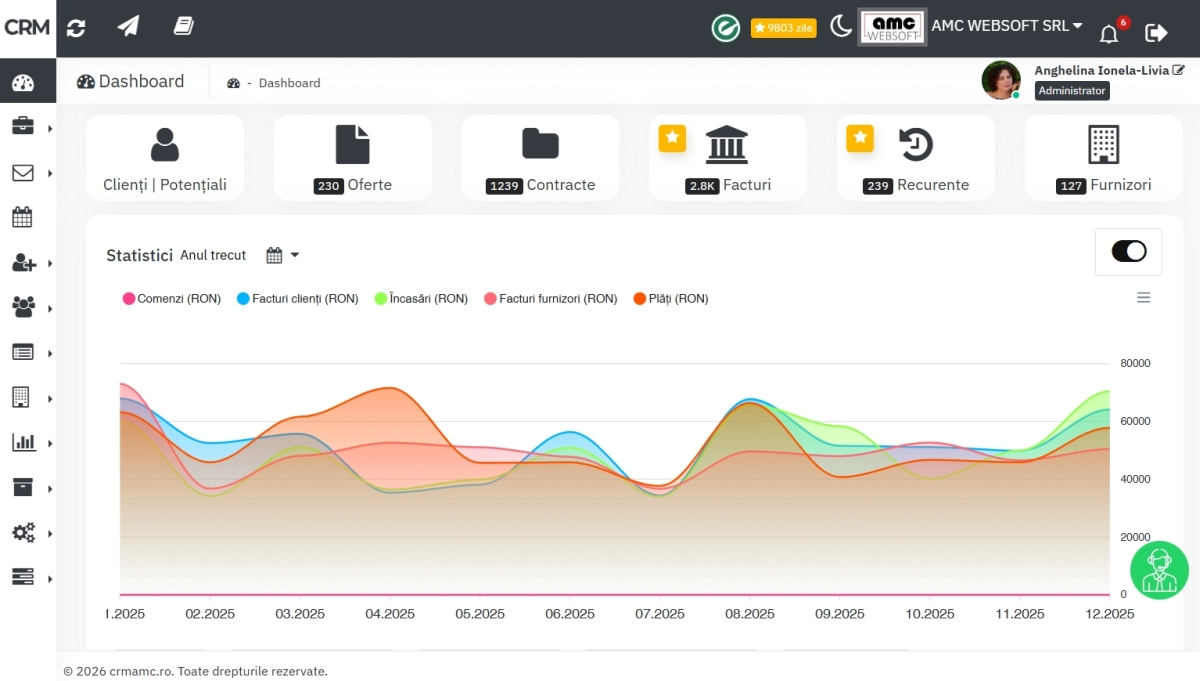Viewport: 1200px width, 681px height.
Task: Click the 04.2025 chart axis label
Action: click(390, 614)
